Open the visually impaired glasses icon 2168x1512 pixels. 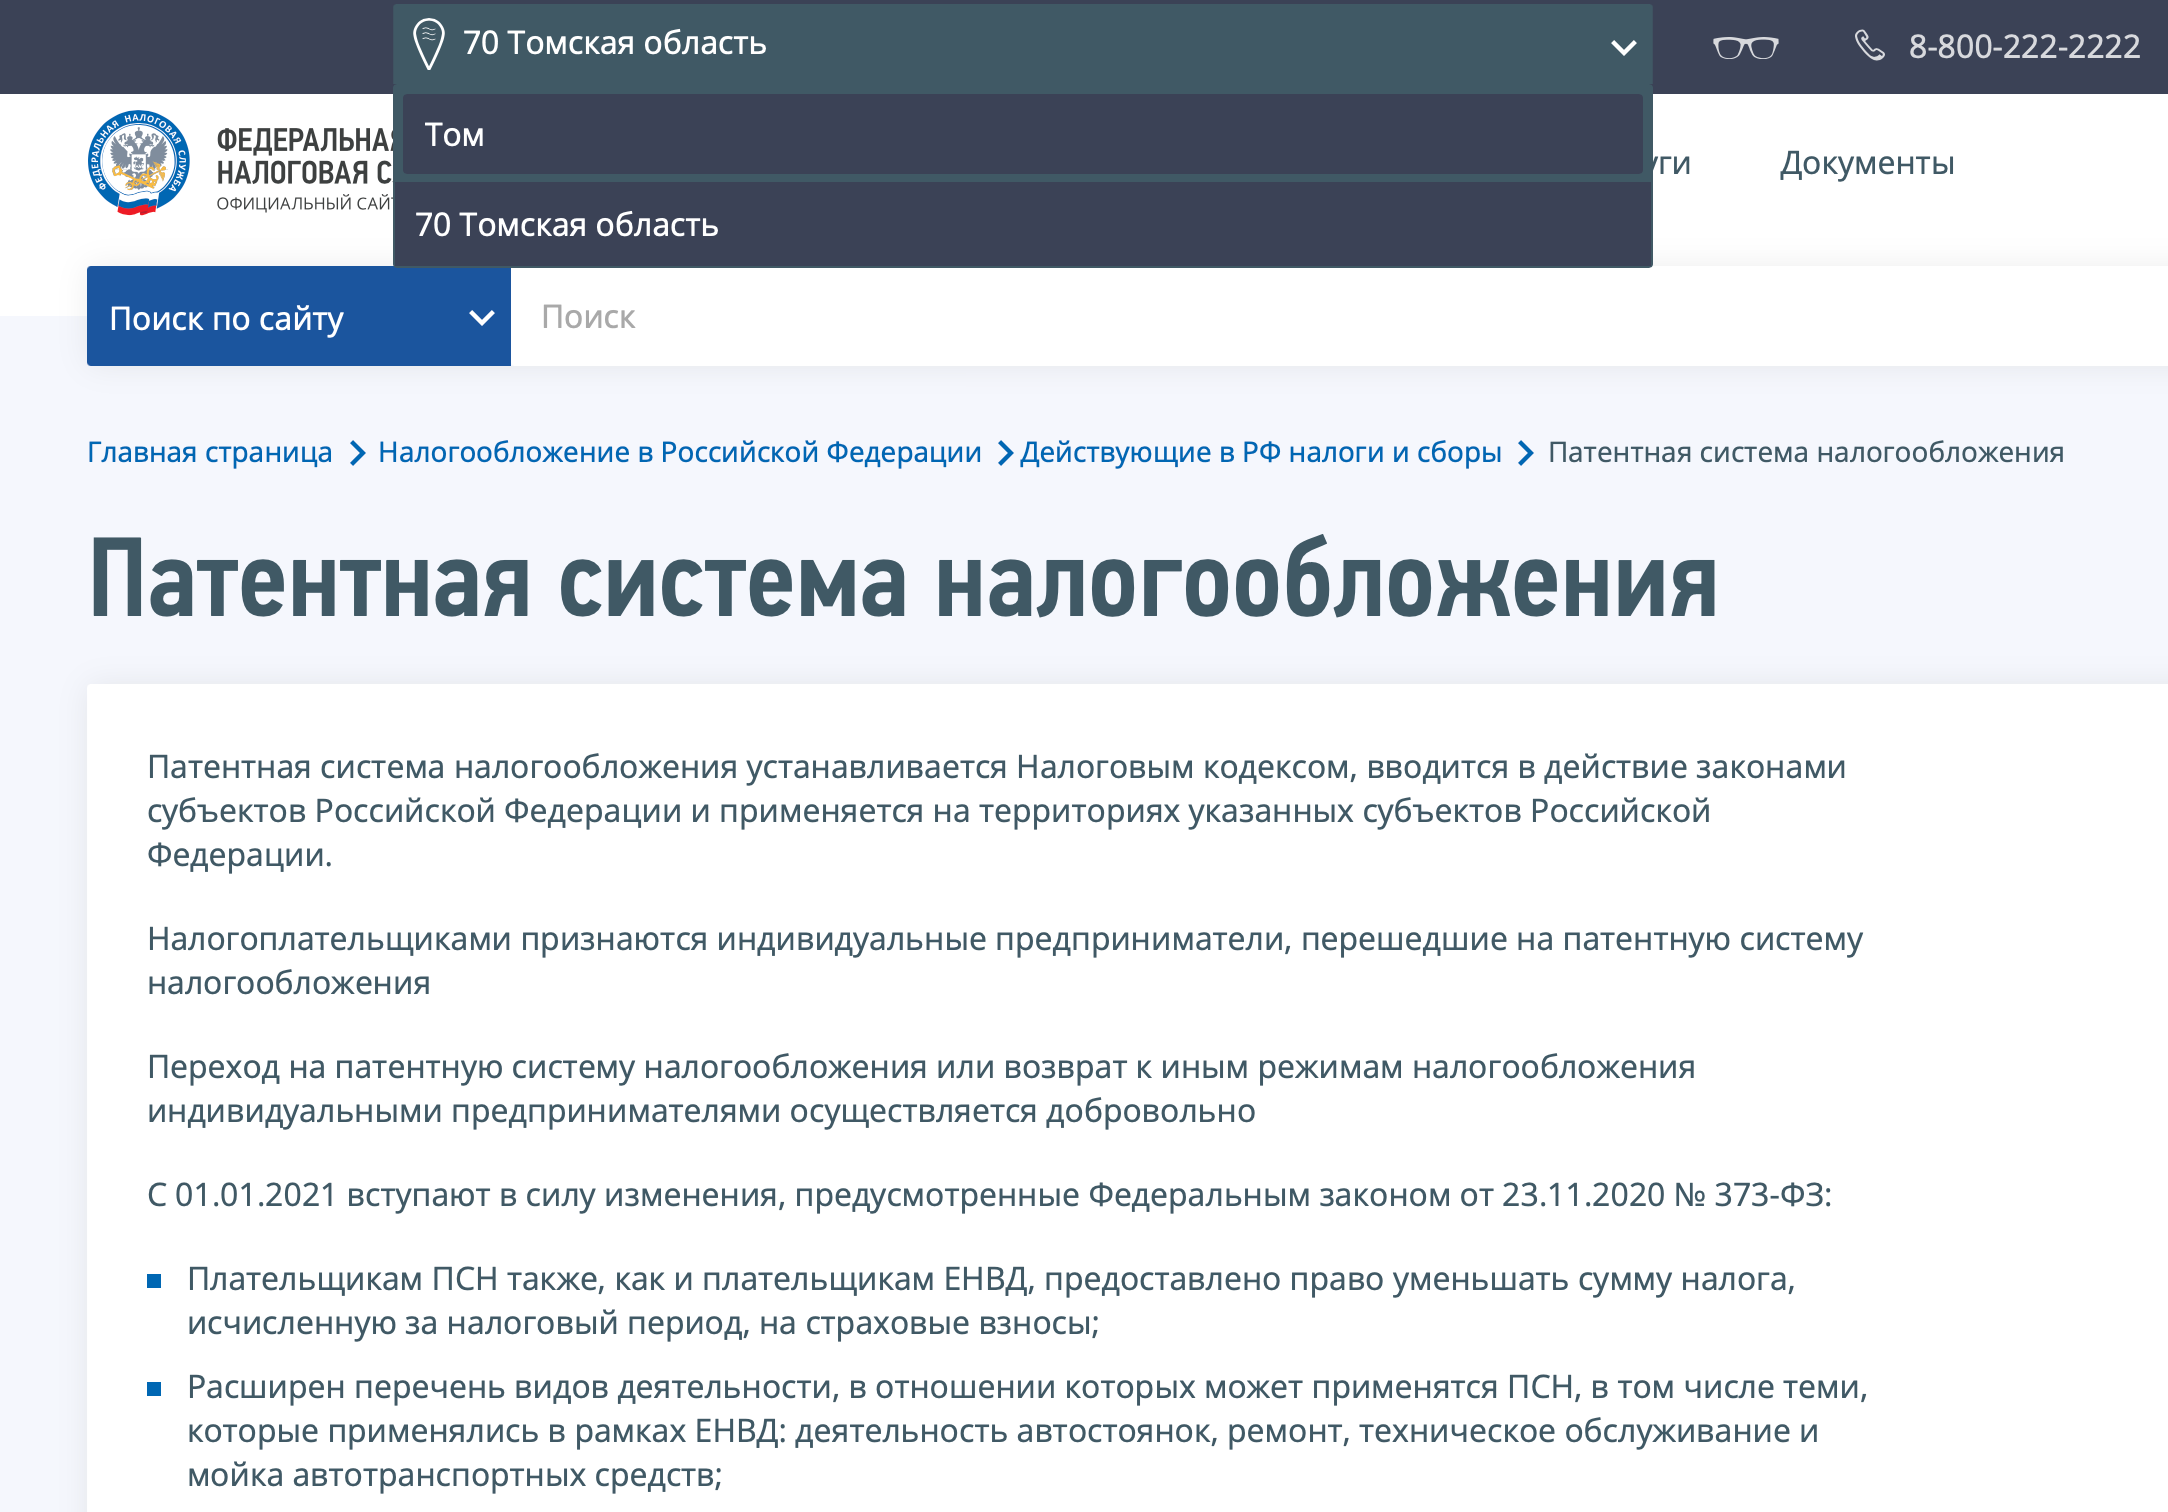click(1745, 47)
